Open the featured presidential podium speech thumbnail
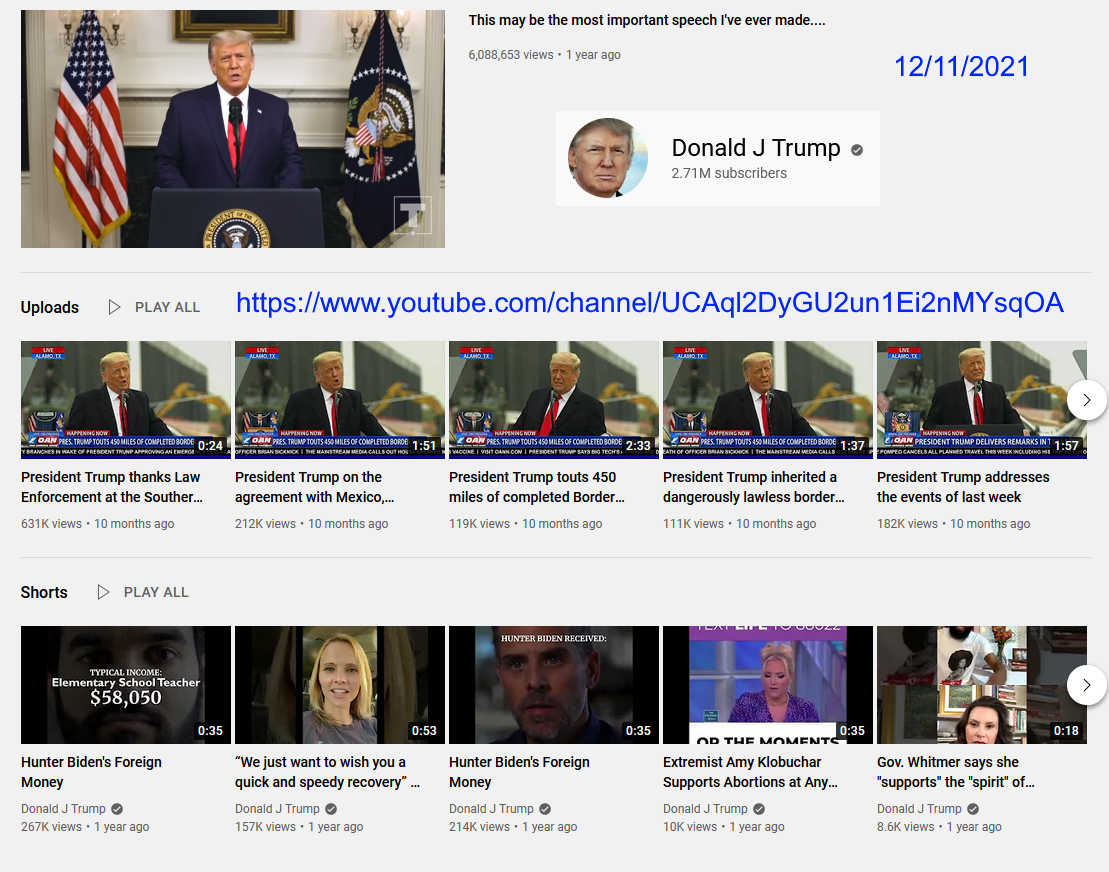1109x872 pixels. point(233,129)
